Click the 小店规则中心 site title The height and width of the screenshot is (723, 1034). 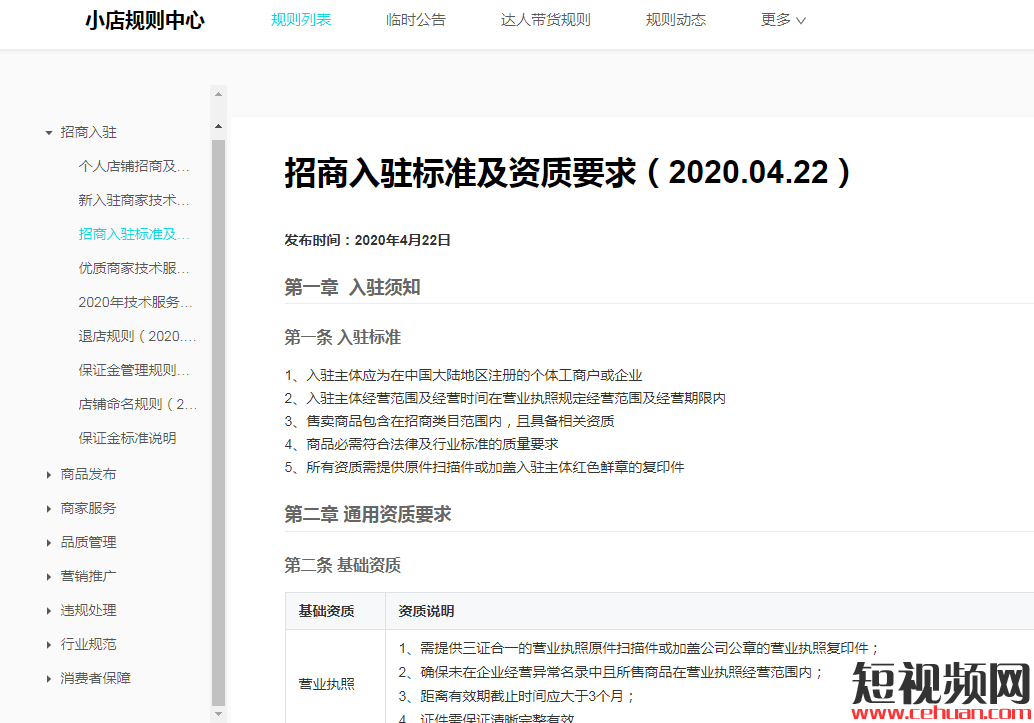pos(144,20)
